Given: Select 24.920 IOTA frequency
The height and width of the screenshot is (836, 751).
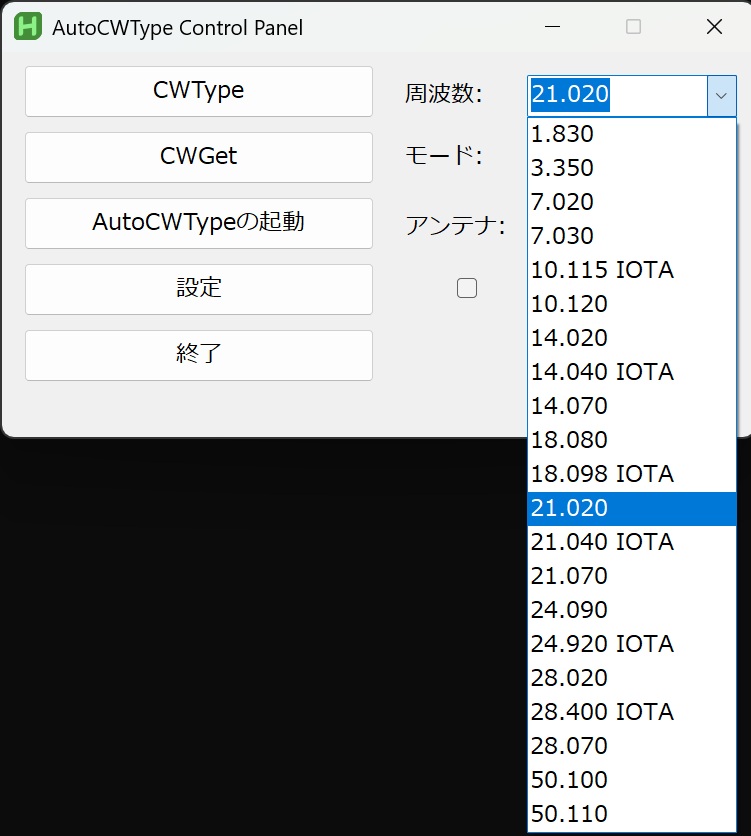Looking at the screenshot, I should point(632,644).
